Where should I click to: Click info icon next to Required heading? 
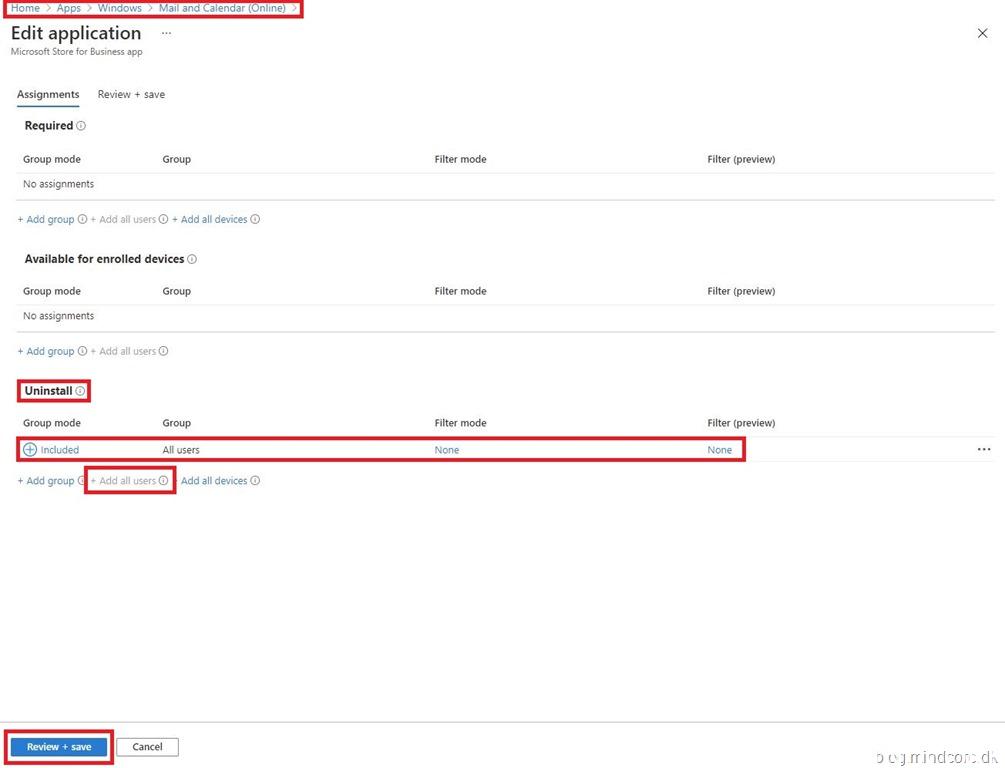[x=81, y=126]
